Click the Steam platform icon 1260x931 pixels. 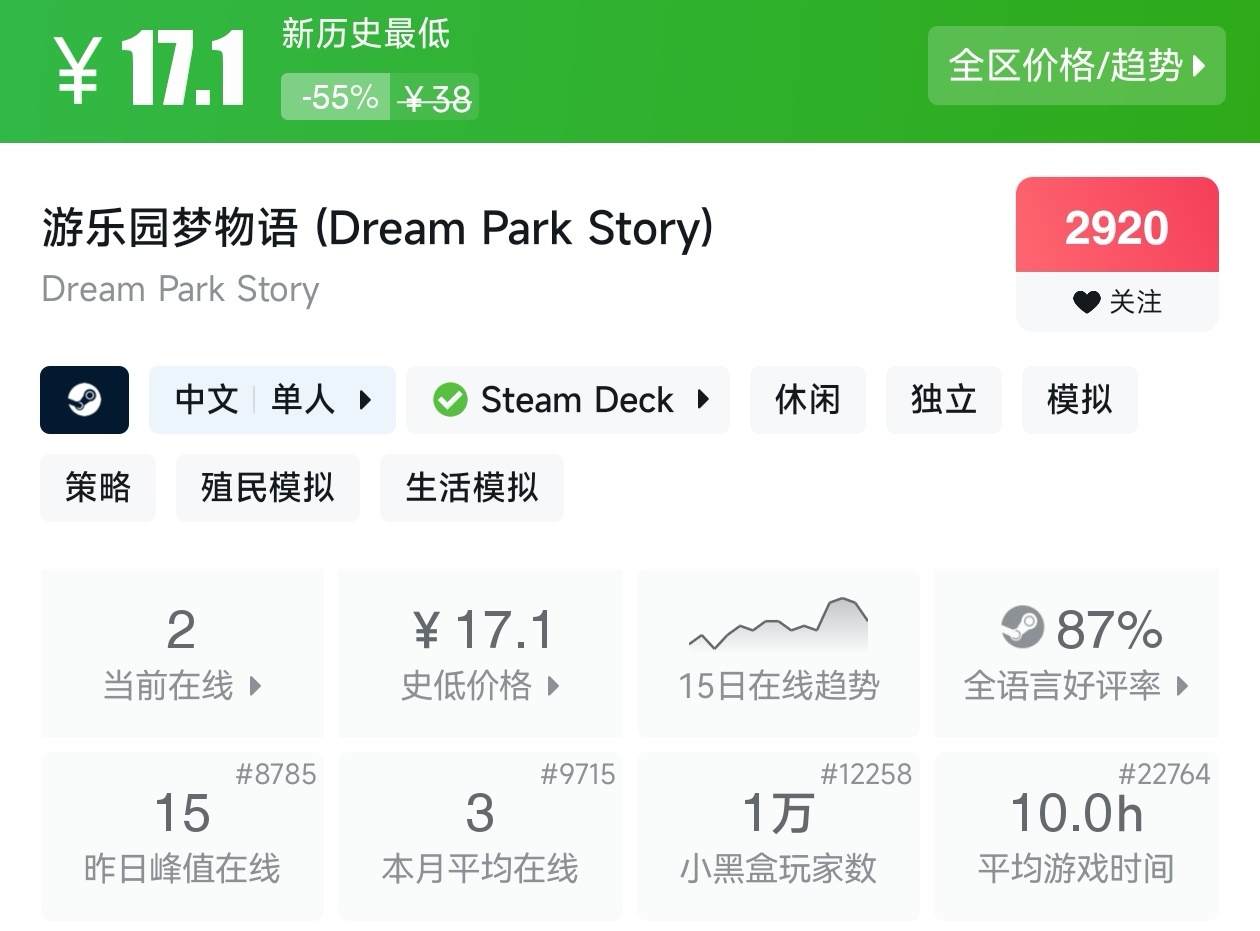click(x=84, y=400)
